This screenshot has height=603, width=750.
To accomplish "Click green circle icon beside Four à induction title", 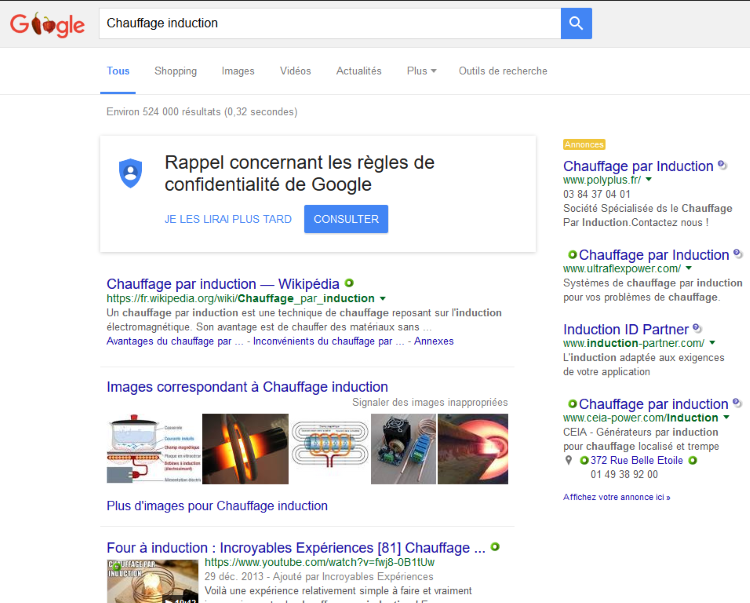I will pos(495,547).
